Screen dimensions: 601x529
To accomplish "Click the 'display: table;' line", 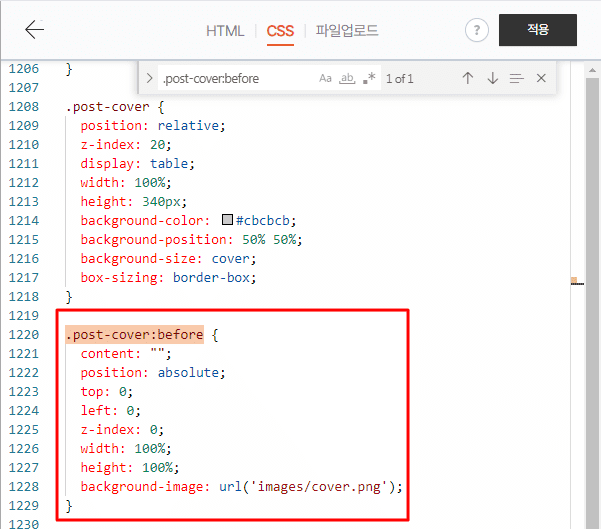I will pos(138,164).
